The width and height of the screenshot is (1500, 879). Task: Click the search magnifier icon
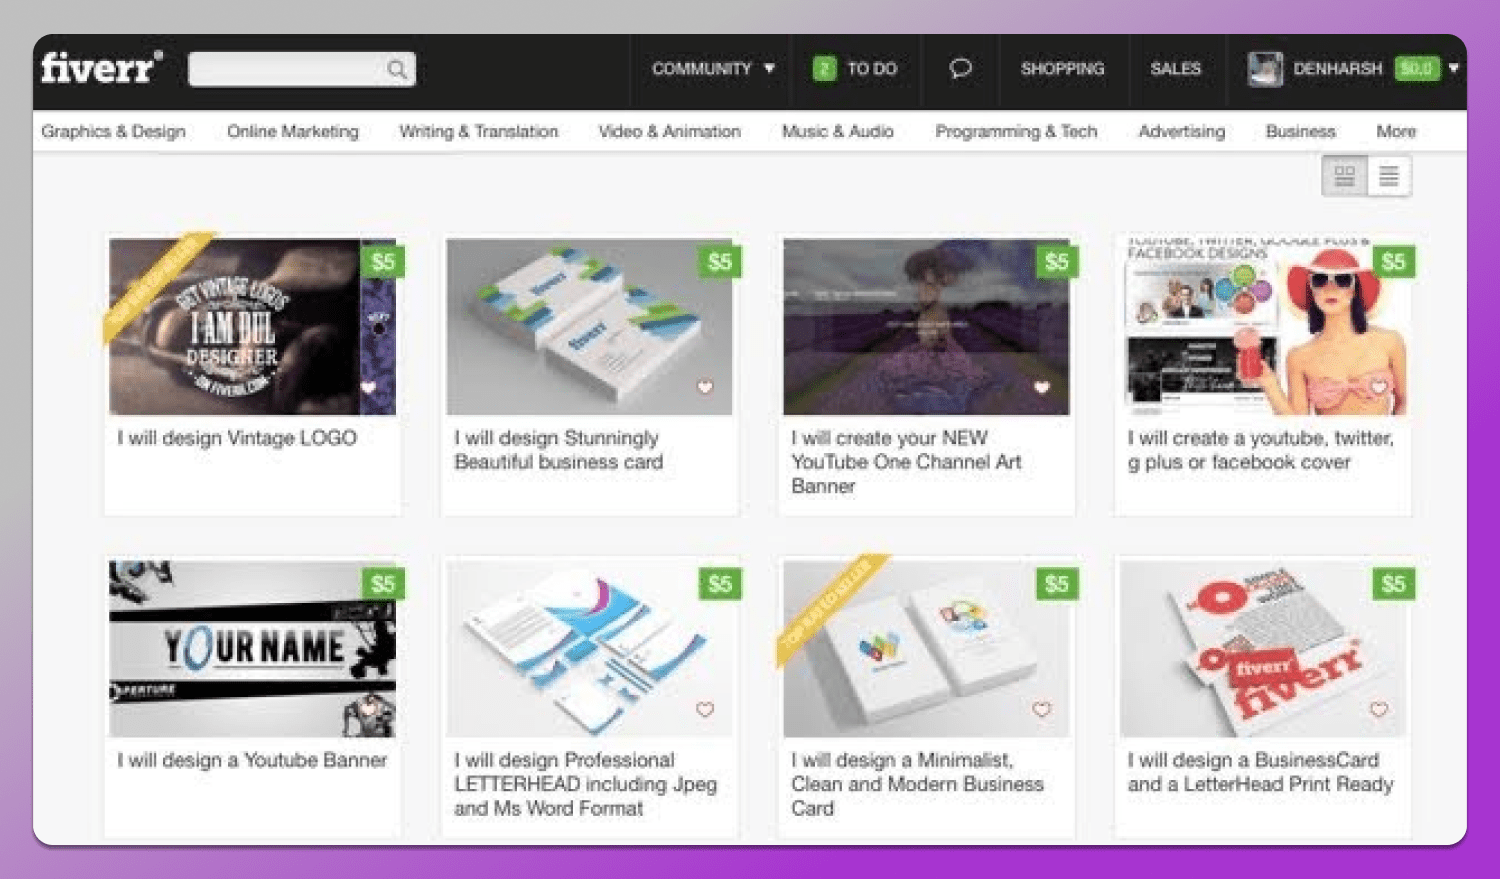(397, 69)
